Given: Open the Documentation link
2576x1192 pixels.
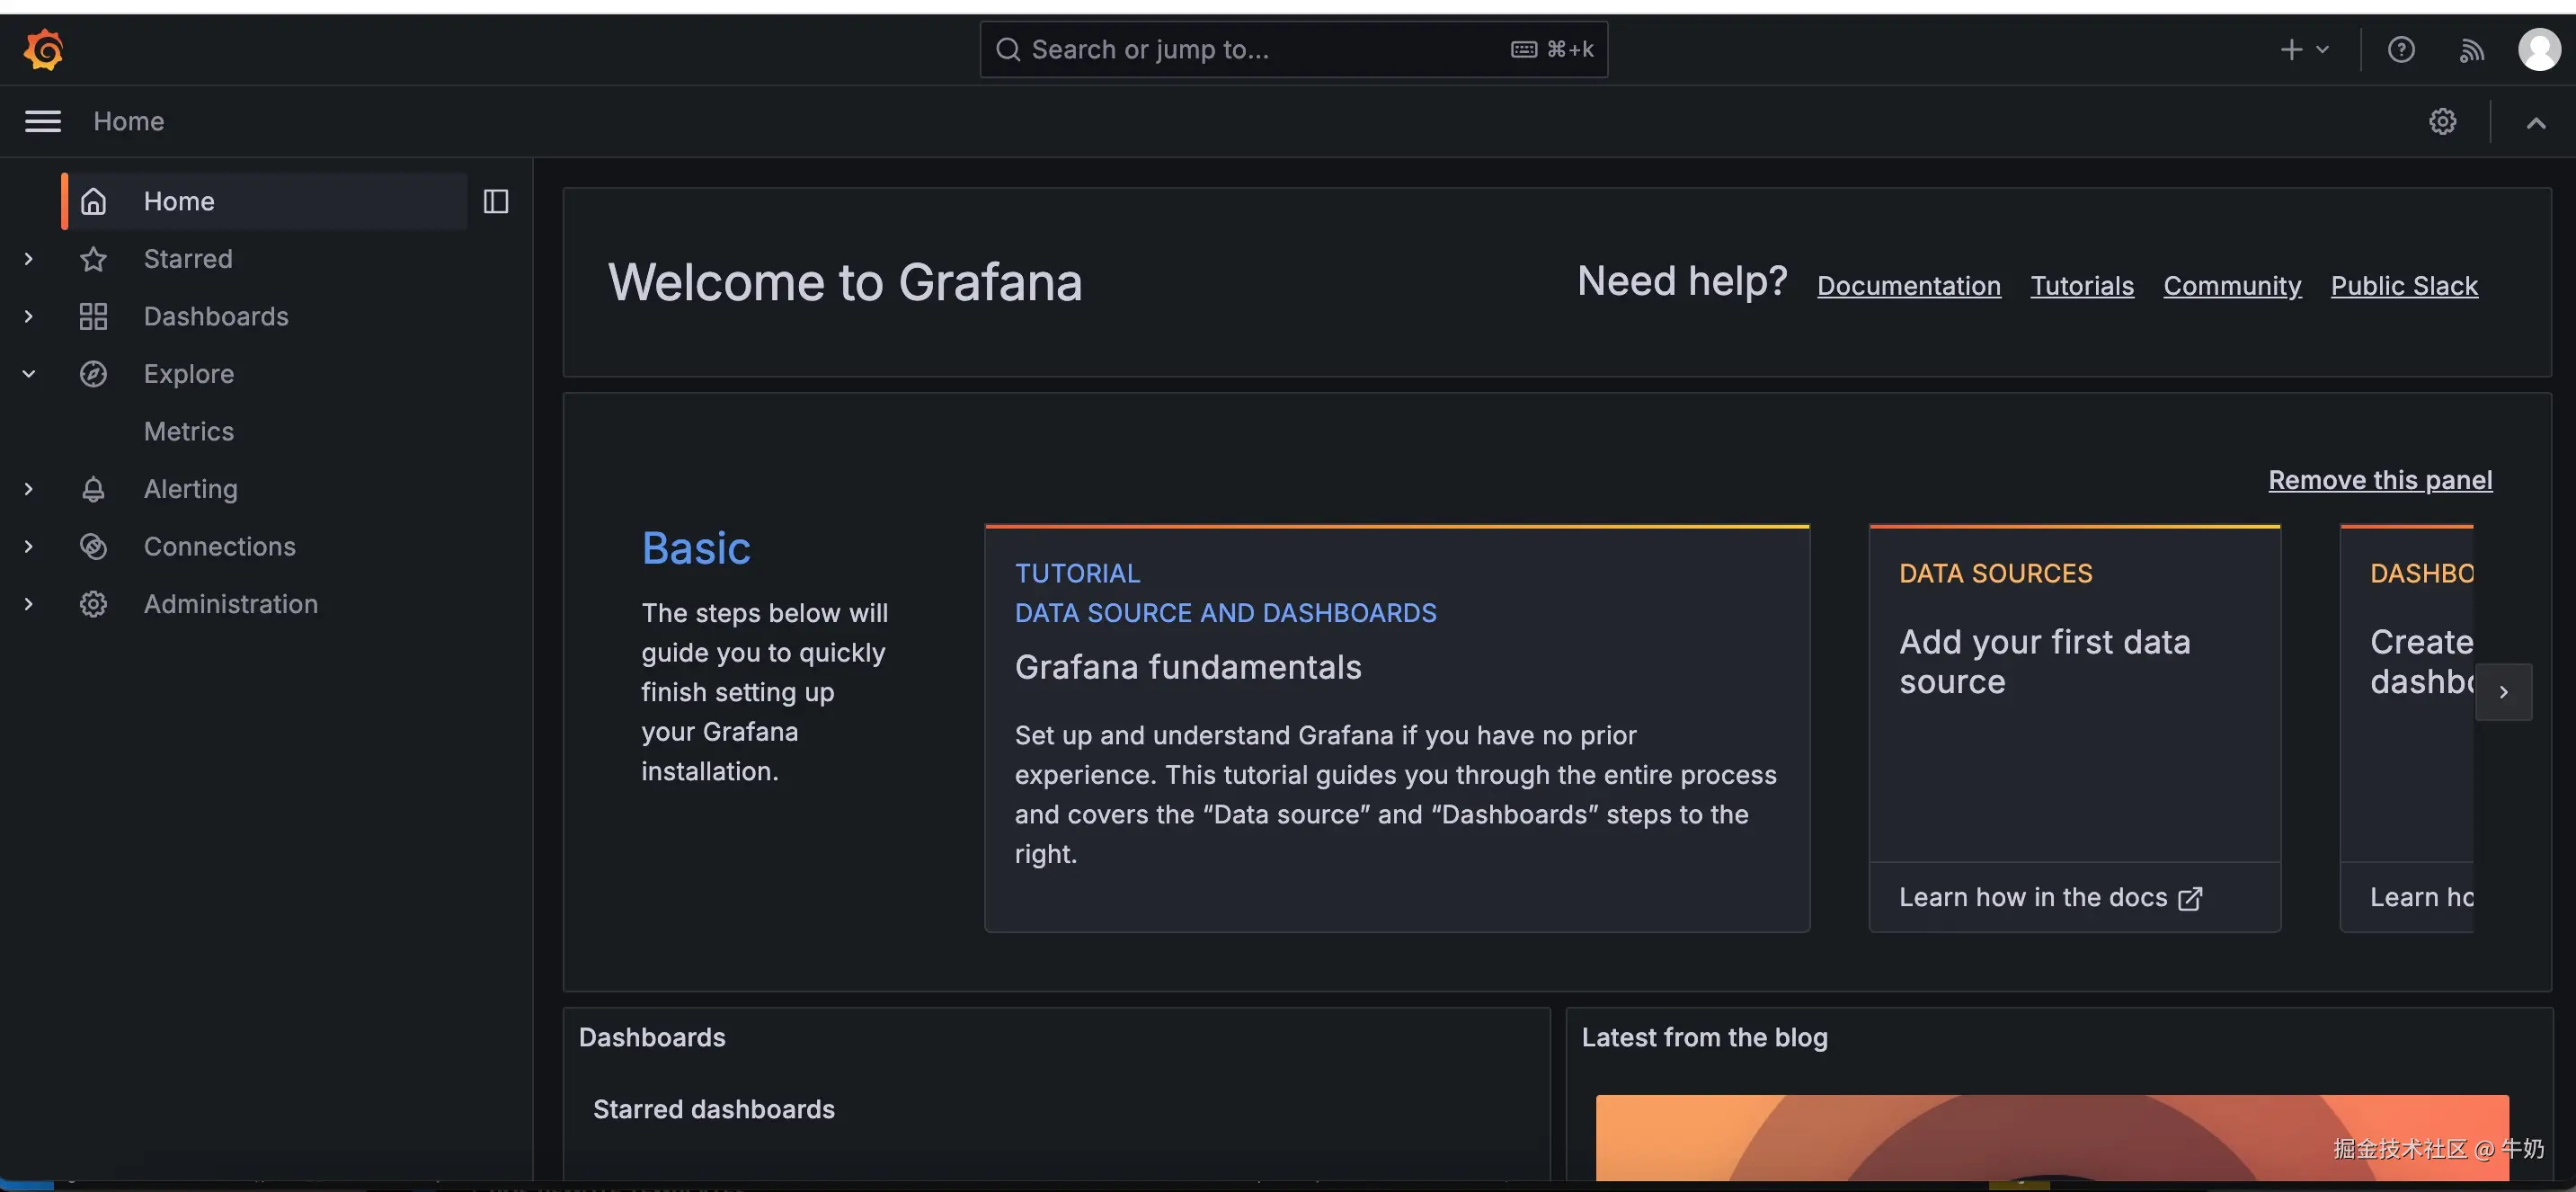Looking at the screenshot, I should (1908, 285).
